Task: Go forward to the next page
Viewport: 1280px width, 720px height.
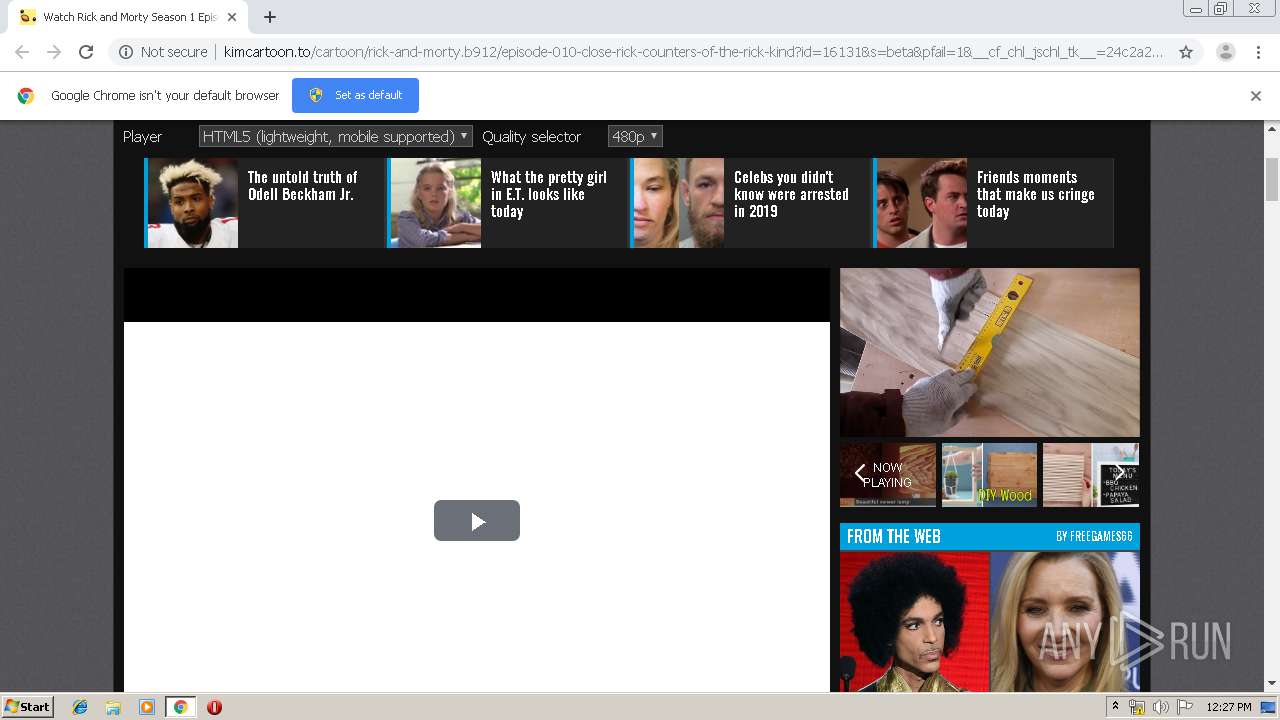Action: point(54,52)
